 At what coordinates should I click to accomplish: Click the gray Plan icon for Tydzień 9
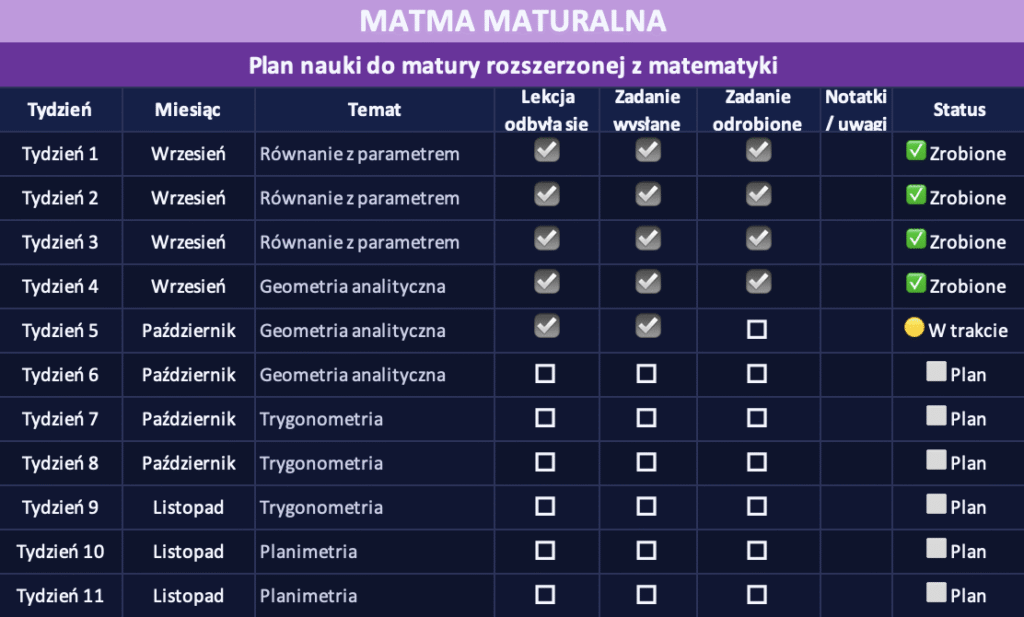click(x=936, y=504)
